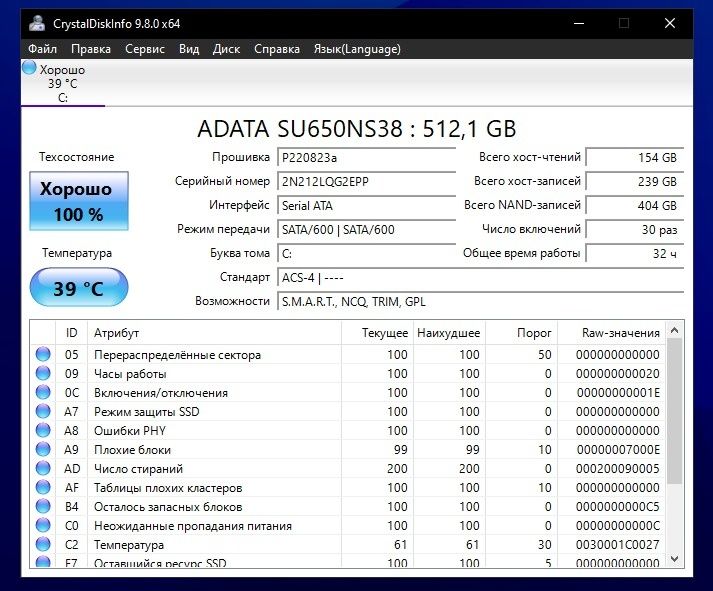Click the scroll up arrow of attribute list

click(675, 331)
